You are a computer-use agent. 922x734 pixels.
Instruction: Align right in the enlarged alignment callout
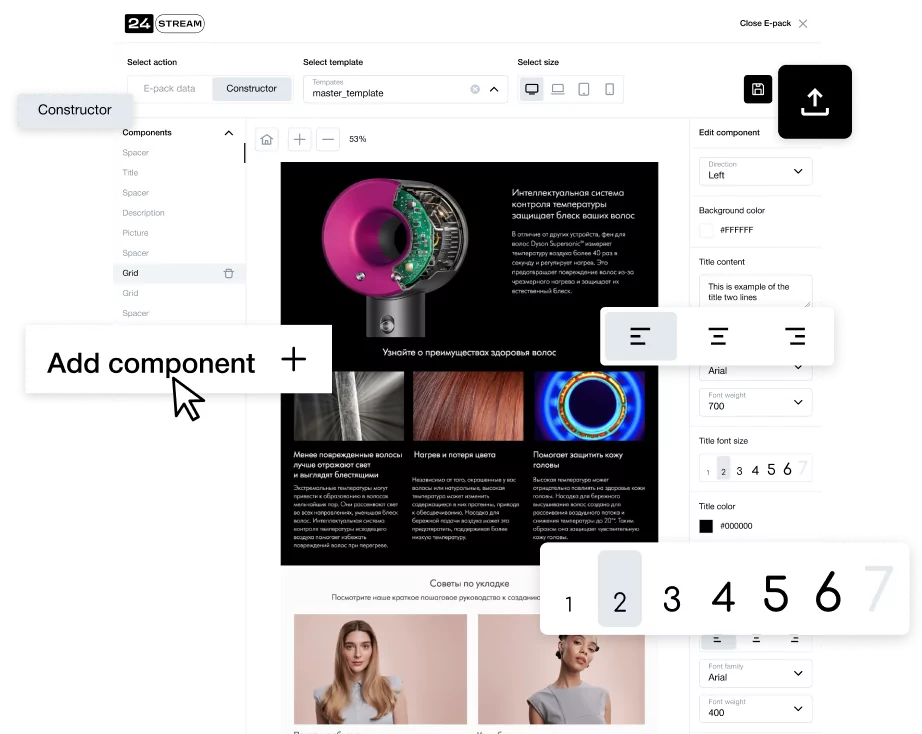[x=795, y=336]
